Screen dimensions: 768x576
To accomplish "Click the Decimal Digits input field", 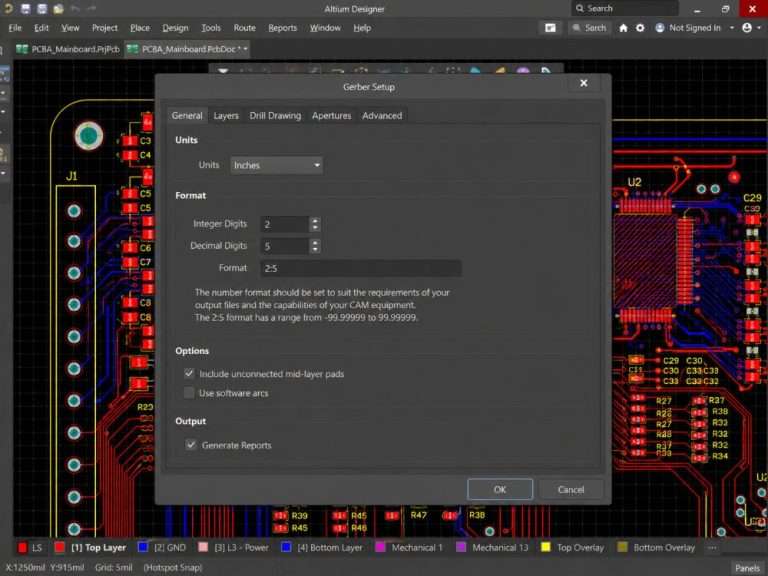I will [285, 246].
